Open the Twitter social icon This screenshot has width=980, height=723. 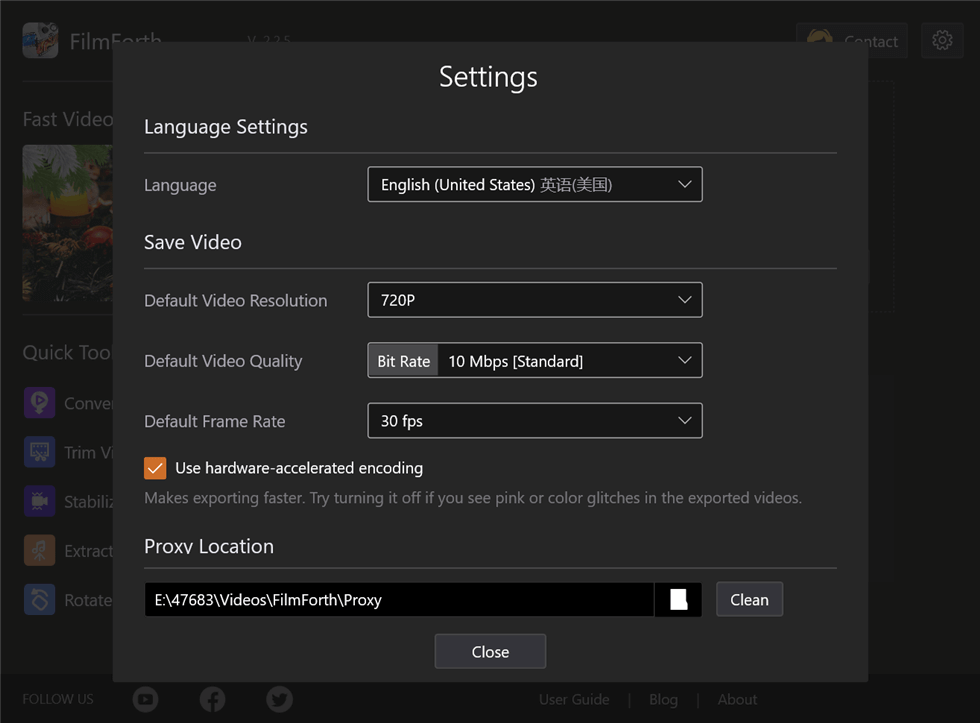pos(279,699)
